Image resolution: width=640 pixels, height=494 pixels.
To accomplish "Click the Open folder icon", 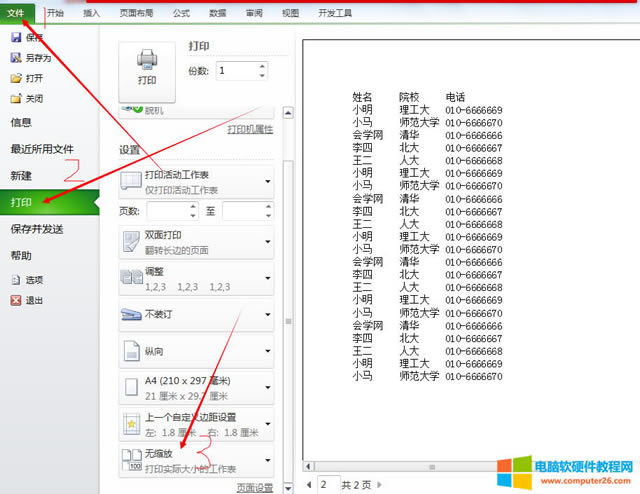I will click(x=16, y=78).
